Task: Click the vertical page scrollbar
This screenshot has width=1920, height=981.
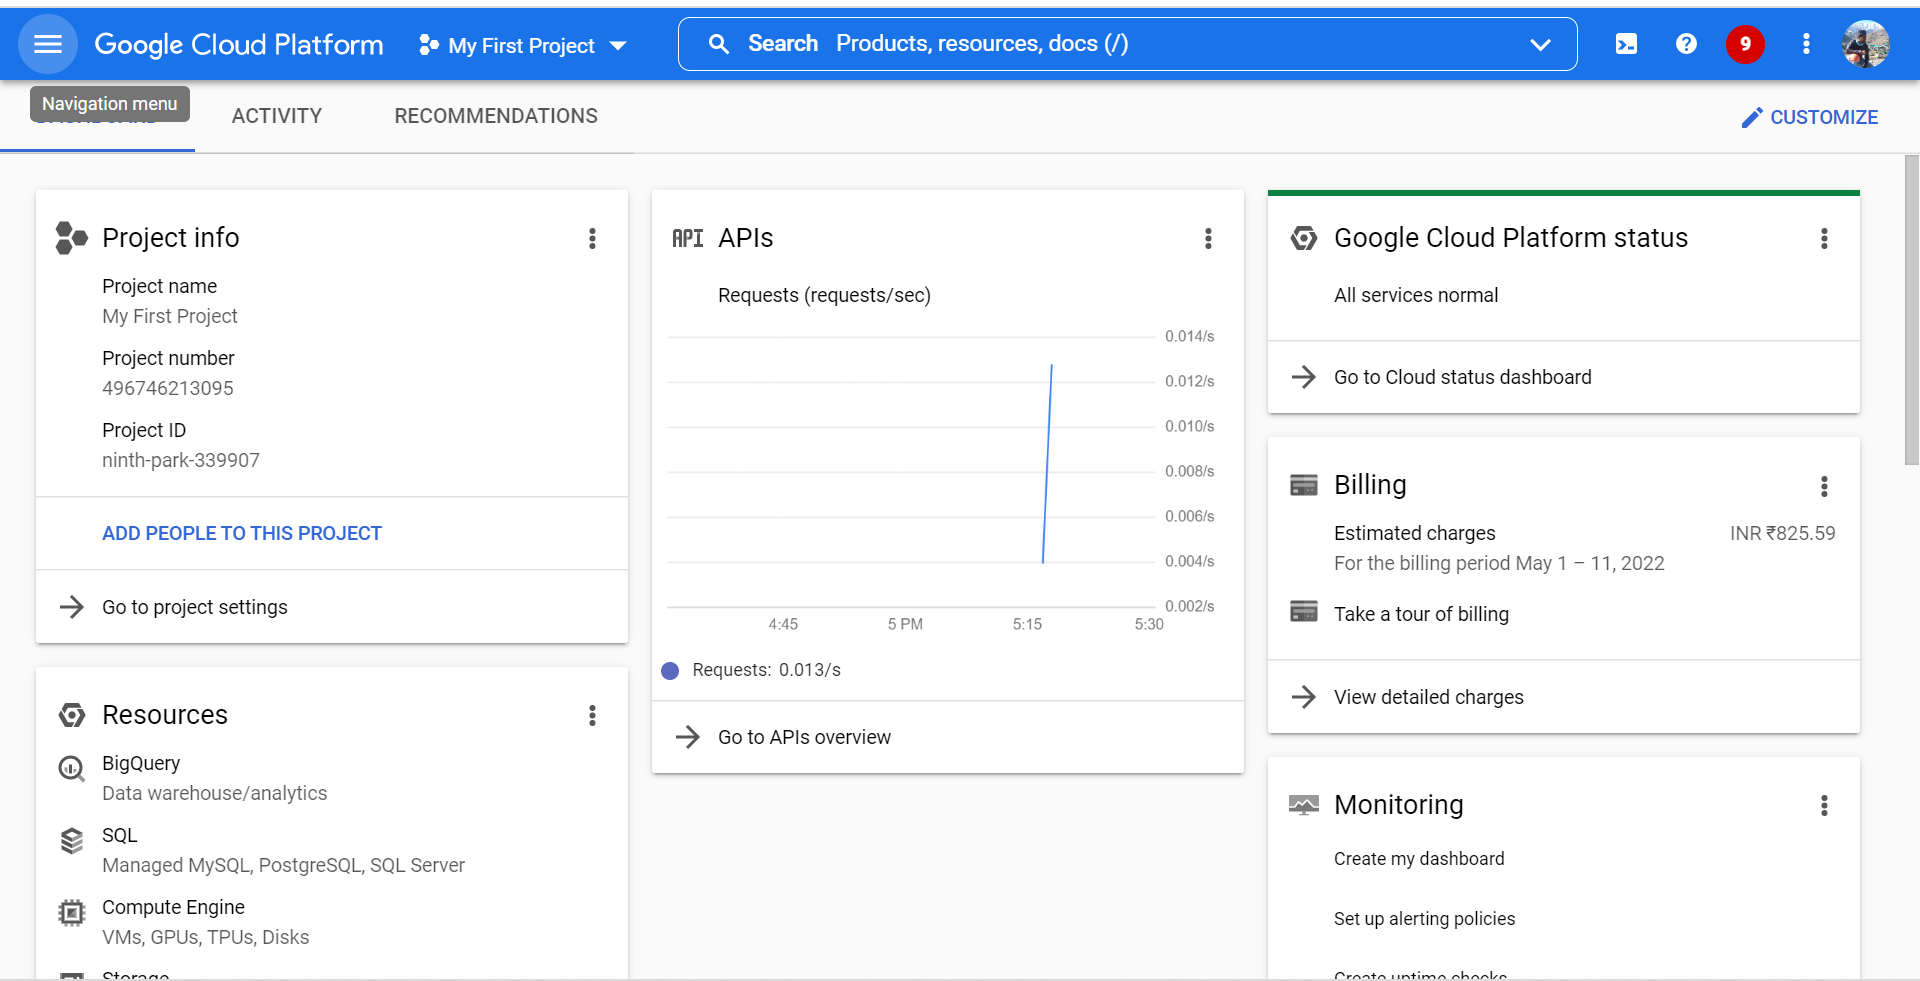Action: [x=1911, y=310]
